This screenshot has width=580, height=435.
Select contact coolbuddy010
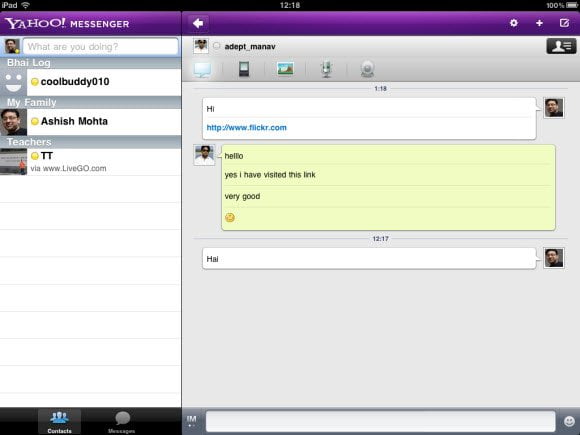tap(91, 82)
